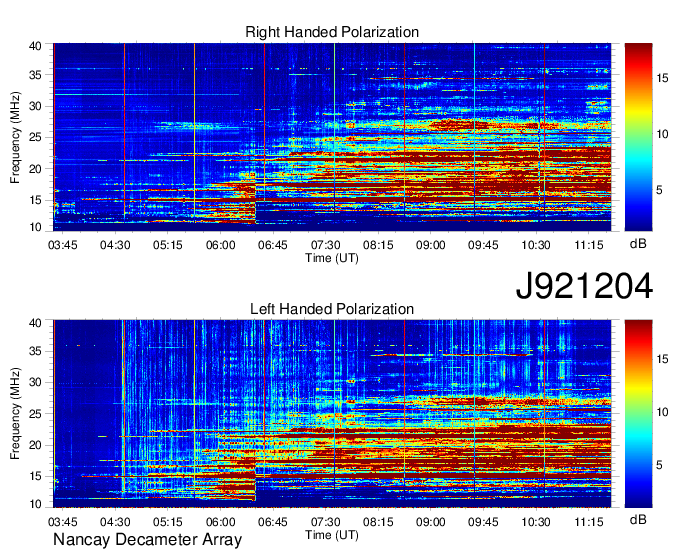Click 15 dB tick on Right Handed color bar
Screen dimensions: 680x552
coord(662,78)
